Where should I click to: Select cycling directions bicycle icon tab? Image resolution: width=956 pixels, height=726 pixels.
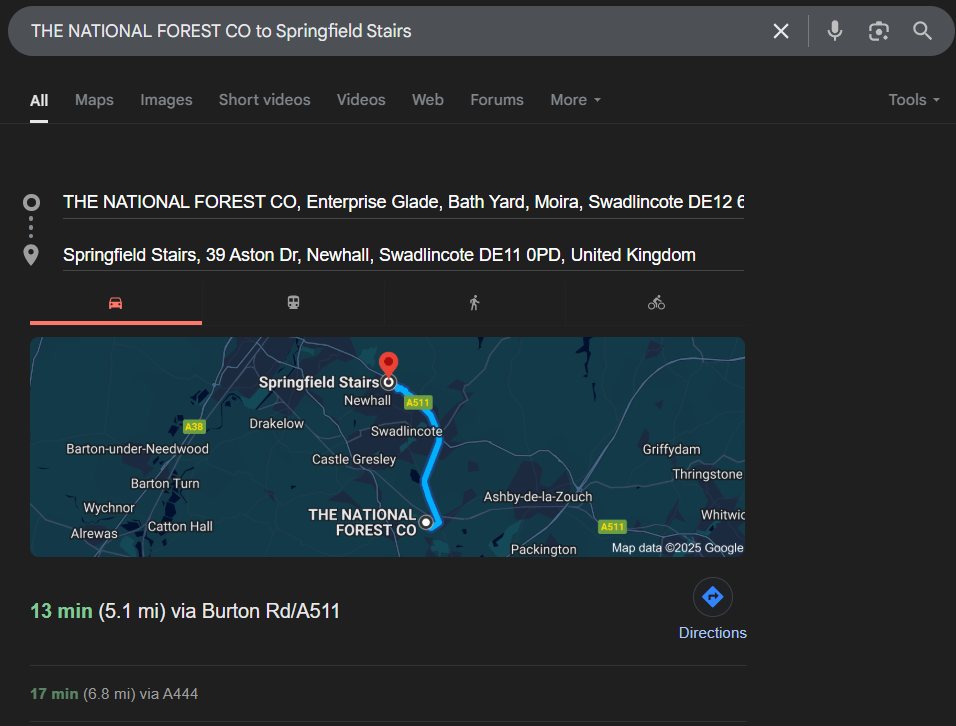[x=656, y=303]
